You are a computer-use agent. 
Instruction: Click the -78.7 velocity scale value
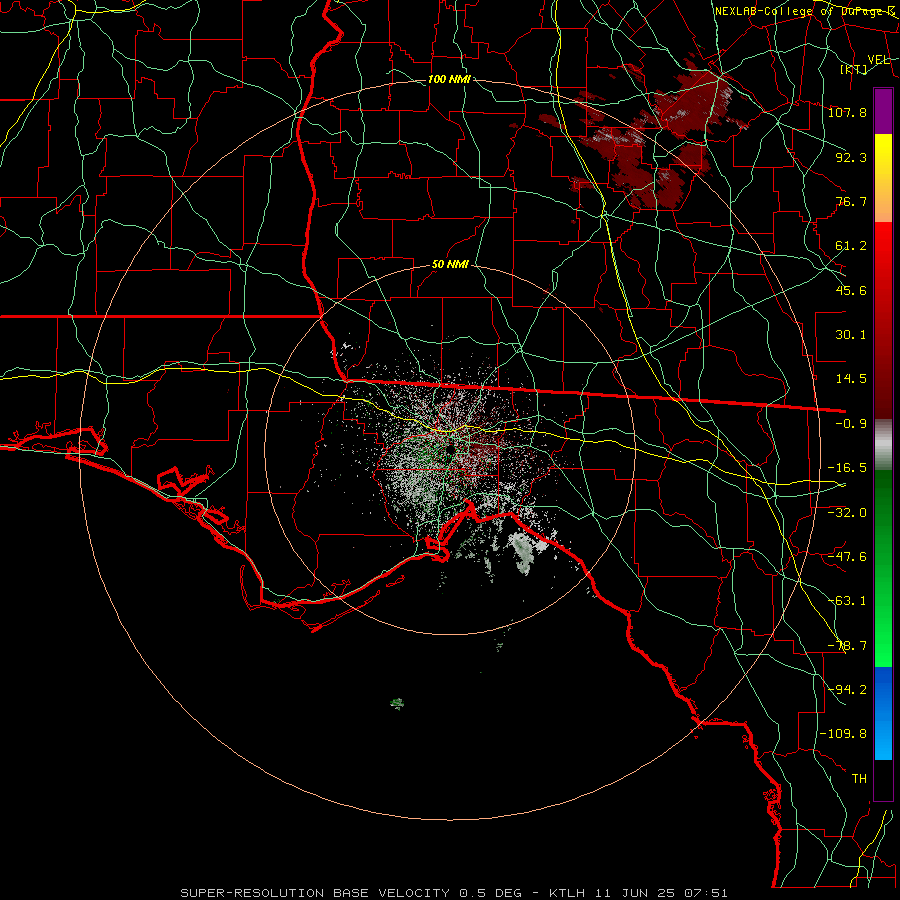coord(847,646)
